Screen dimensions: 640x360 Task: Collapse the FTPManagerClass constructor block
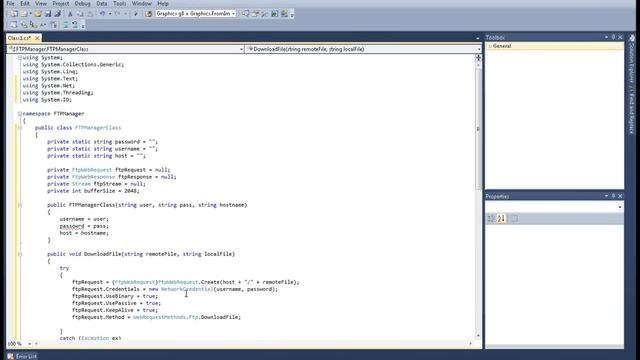coord(20,205)
